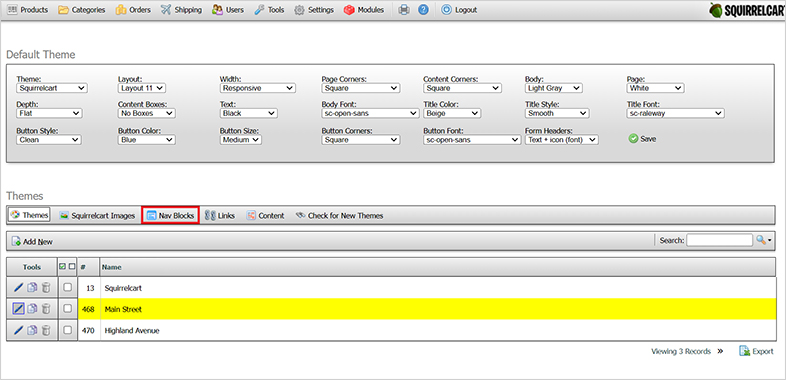Edit the Squirrelcart theme with pencil icon
The height and width of the screenshot is (380, 786).
point(18,288)
